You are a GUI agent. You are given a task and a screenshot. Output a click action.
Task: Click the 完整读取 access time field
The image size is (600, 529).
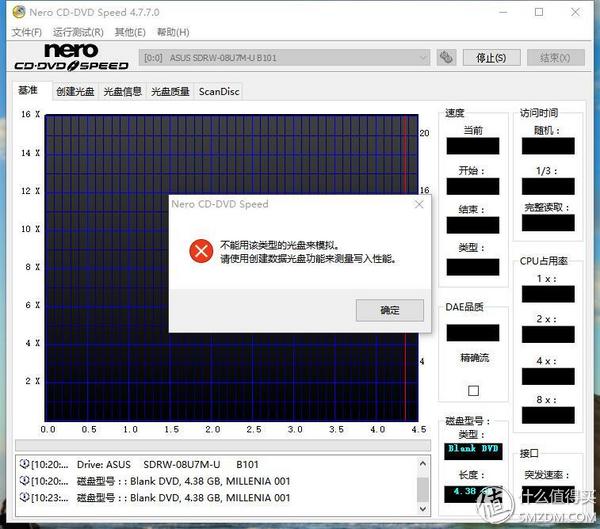pos(548,222)
